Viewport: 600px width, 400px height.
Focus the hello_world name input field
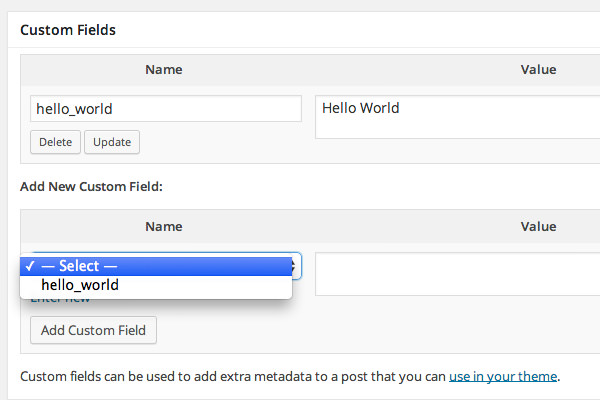point(166,109)
